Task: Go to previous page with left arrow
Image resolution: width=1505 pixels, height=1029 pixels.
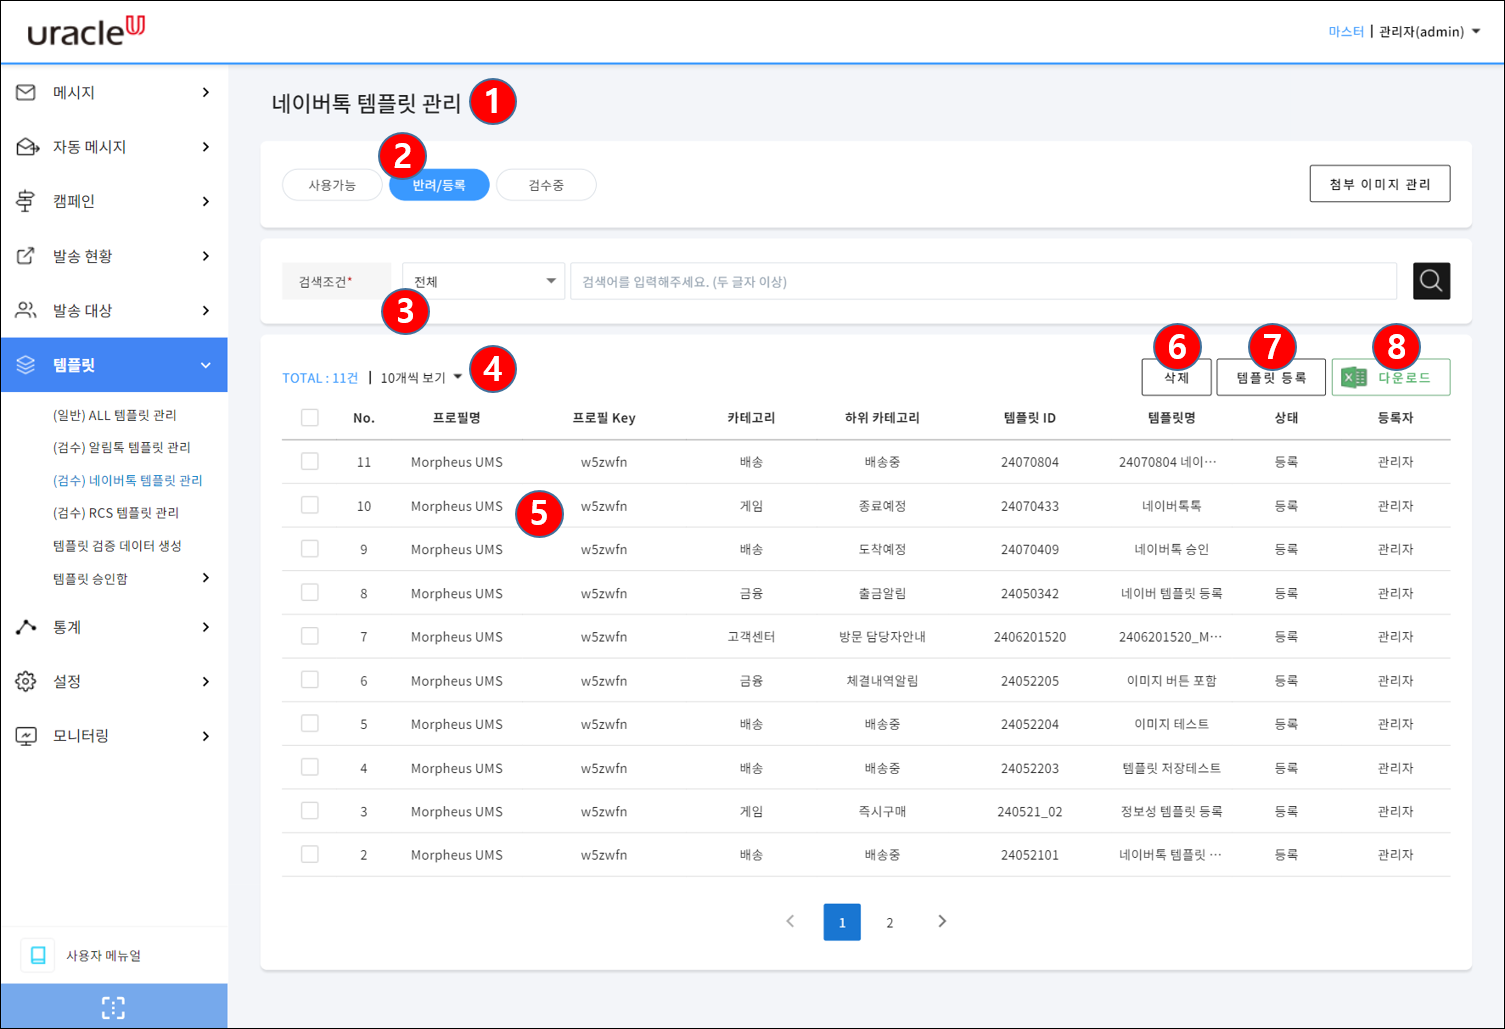Action: click(x=790, y=921)
